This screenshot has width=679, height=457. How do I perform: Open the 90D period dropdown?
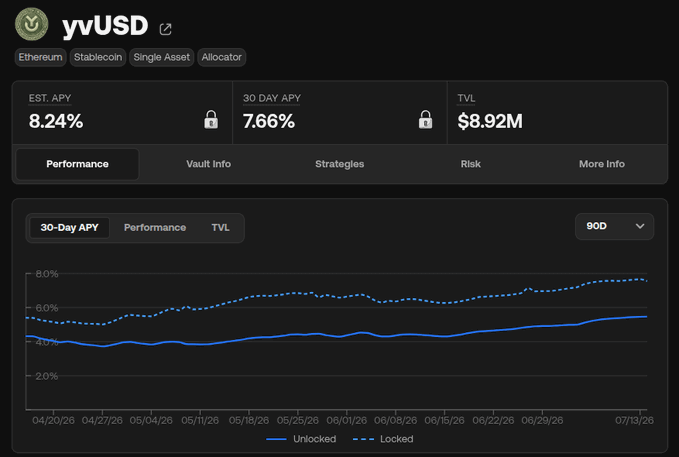pos(614,226)
